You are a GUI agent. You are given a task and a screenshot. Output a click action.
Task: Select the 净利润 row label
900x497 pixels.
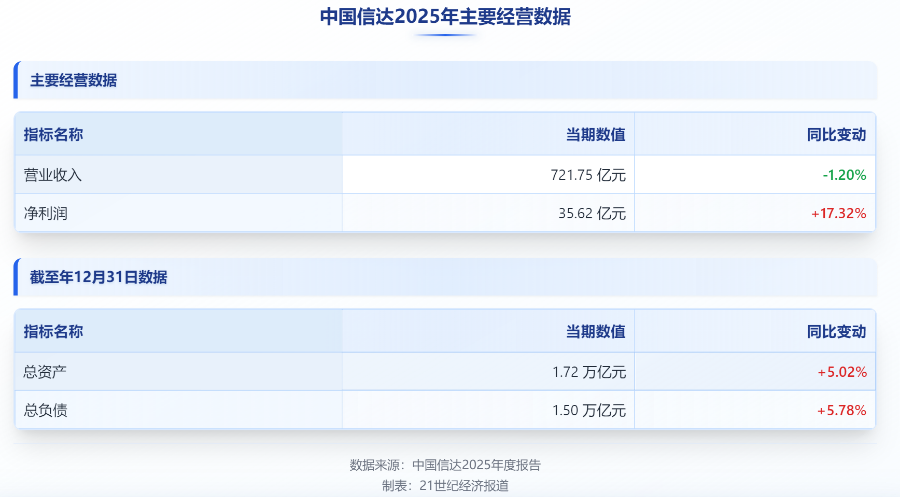(45, 213)
